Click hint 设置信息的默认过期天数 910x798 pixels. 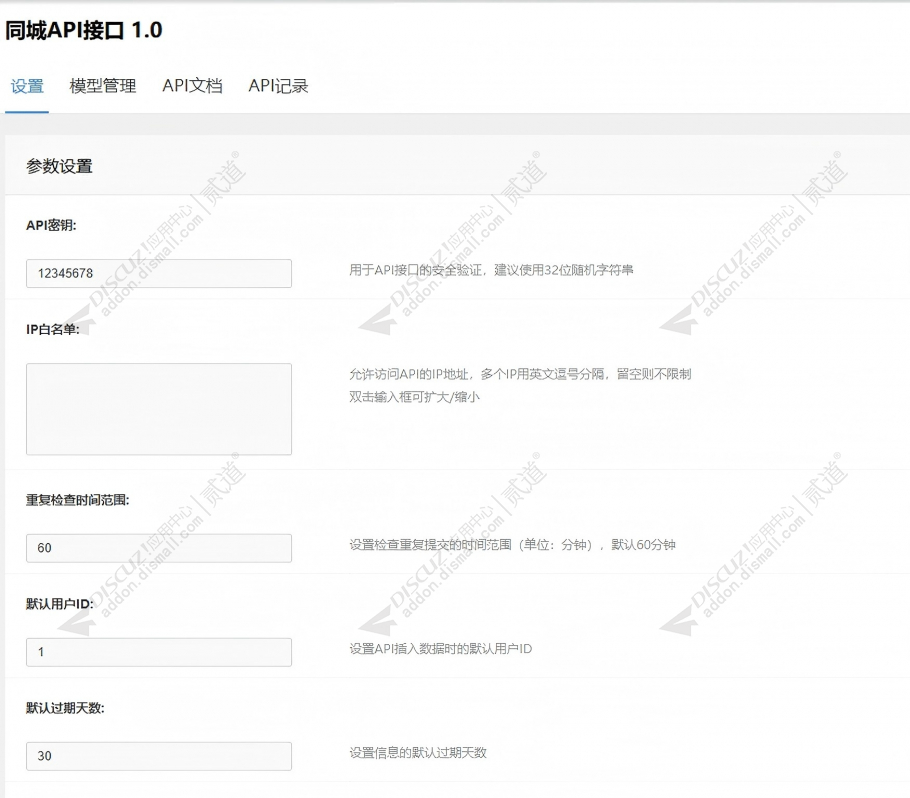pyautogui.click(x=418, y=753)
